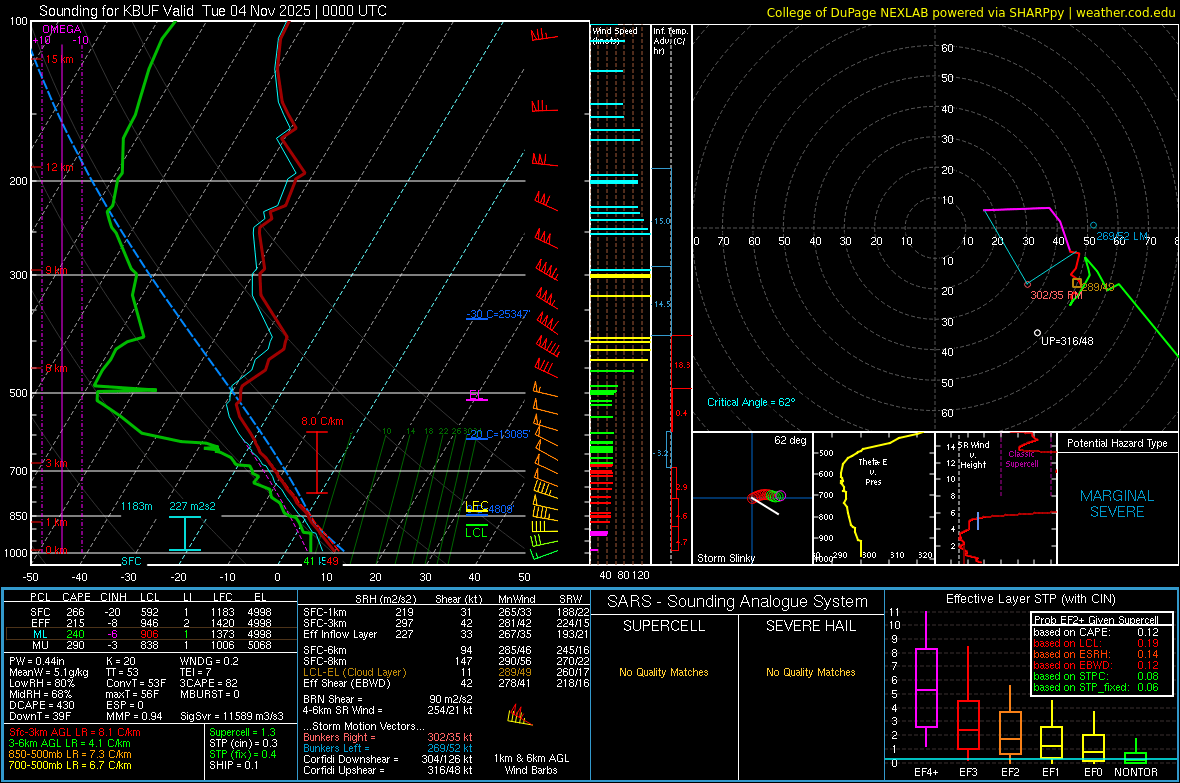The image size is (1180, 783).
Task: Click the '1km & 6km AGL Wind Barbs' caption
Action: click(x=531, y=764)
